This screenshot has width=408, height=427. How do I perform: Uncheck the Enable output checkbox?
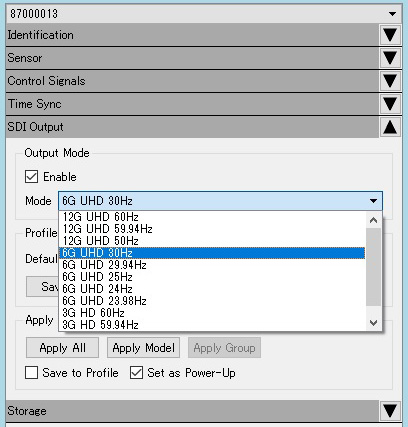tap(31, 177)
